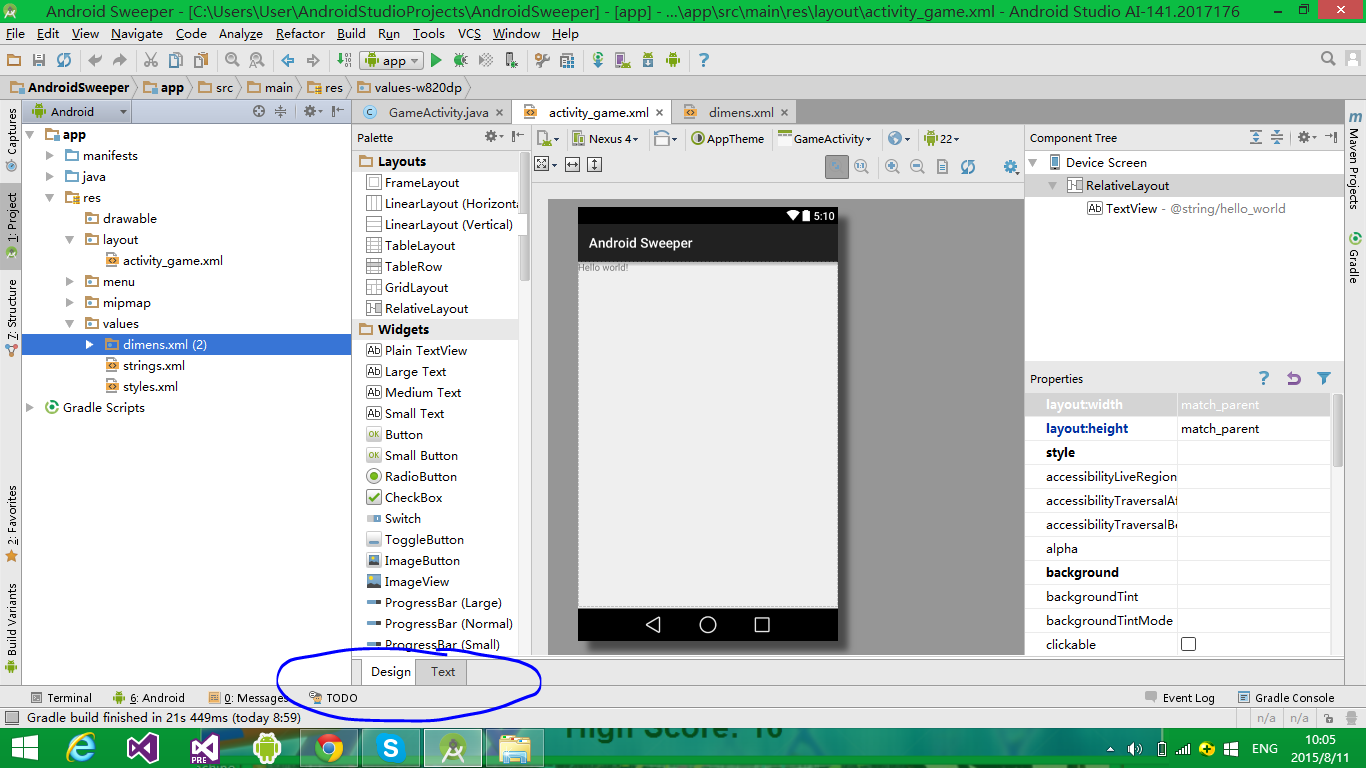Click the Paste toolbar icon
Image resolution: width=1366 pixels, height=768 pixels.
coord(201,61)
